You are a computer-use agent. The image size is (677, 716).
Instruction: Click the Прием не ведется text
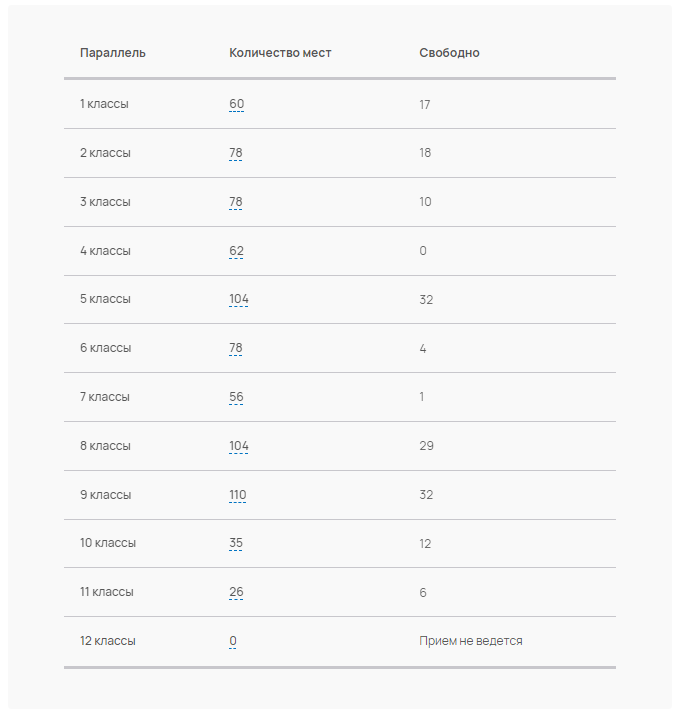(x=471, y=641)
